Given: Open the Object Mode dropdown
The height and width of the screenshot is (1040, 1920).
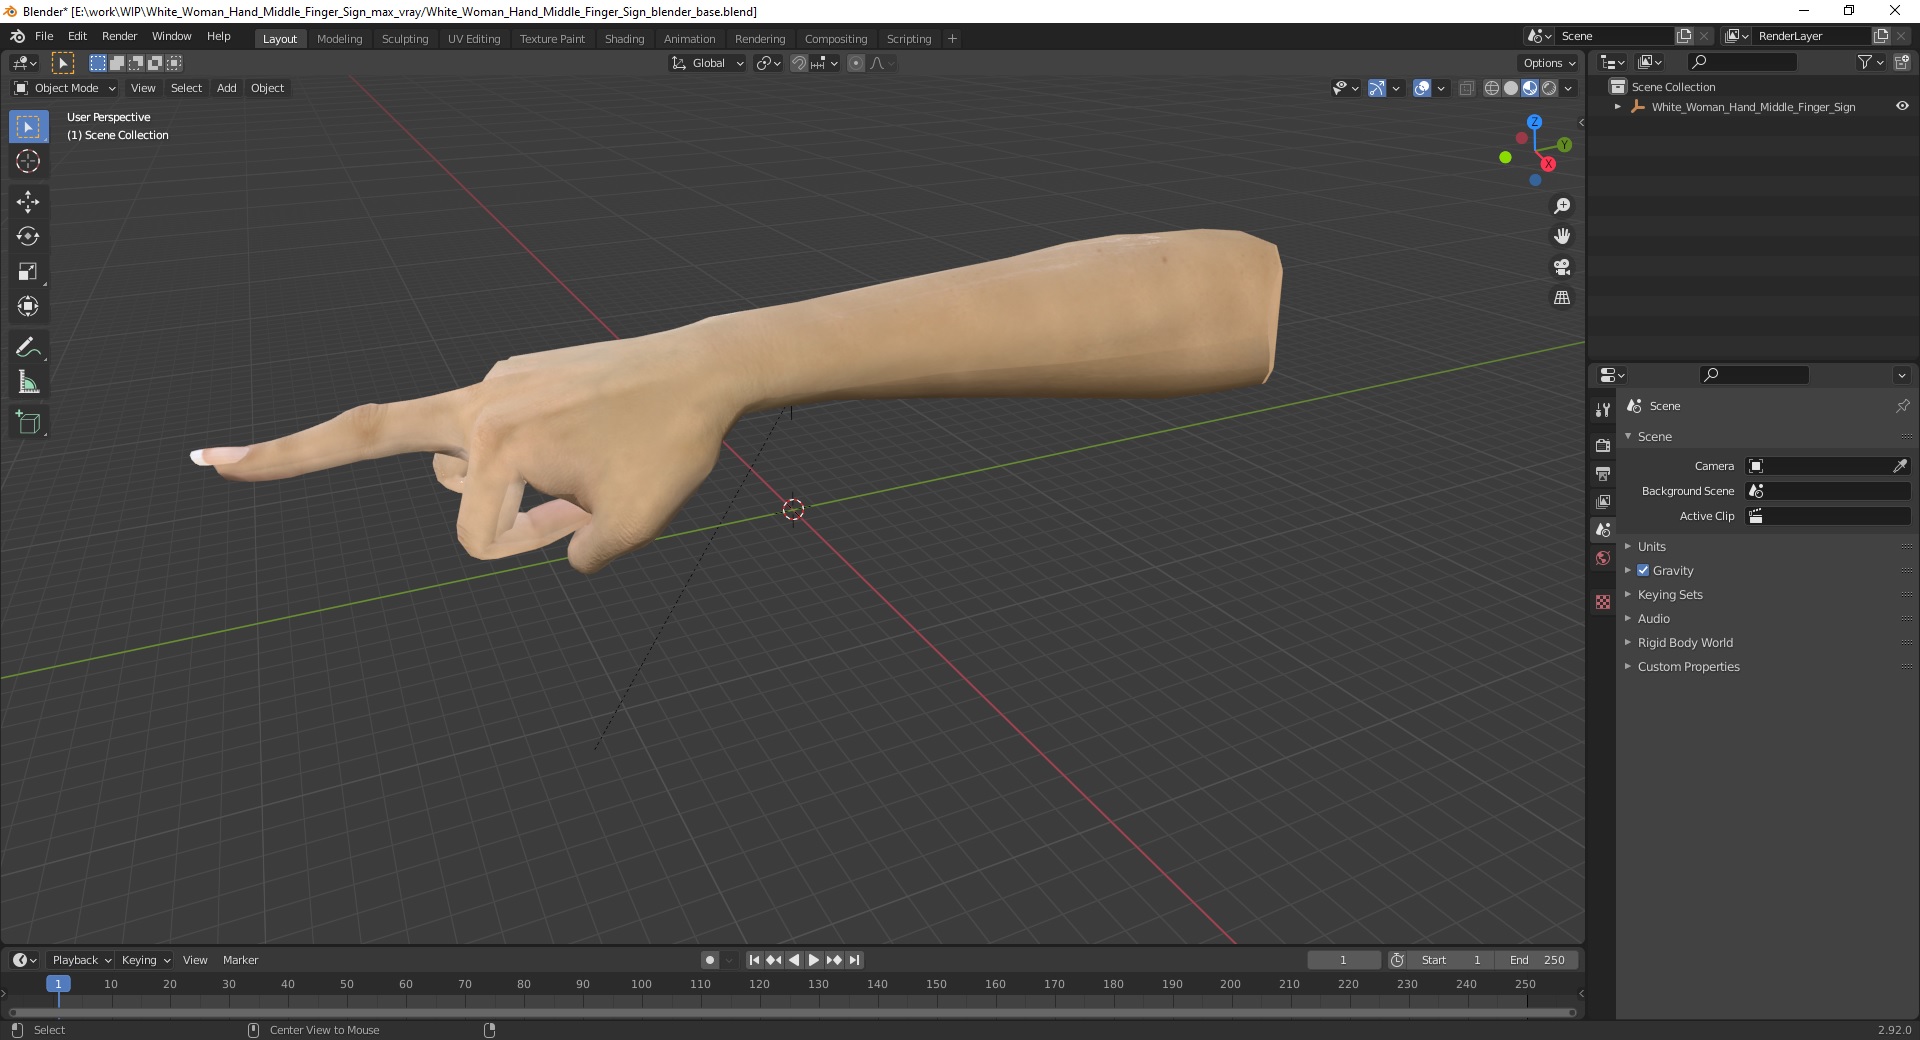Looking at the screenshot, I should [x=65, y=88].
